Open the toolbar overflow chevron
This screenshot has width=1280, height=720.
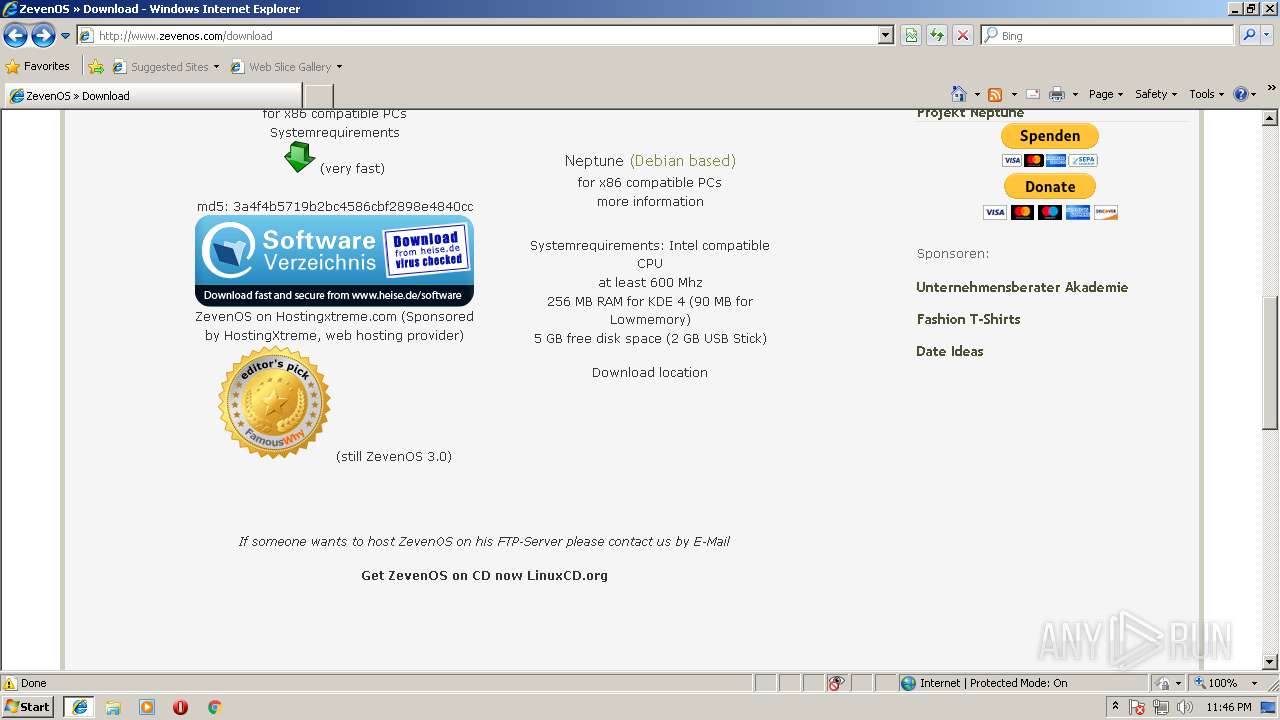(1272, 88)
